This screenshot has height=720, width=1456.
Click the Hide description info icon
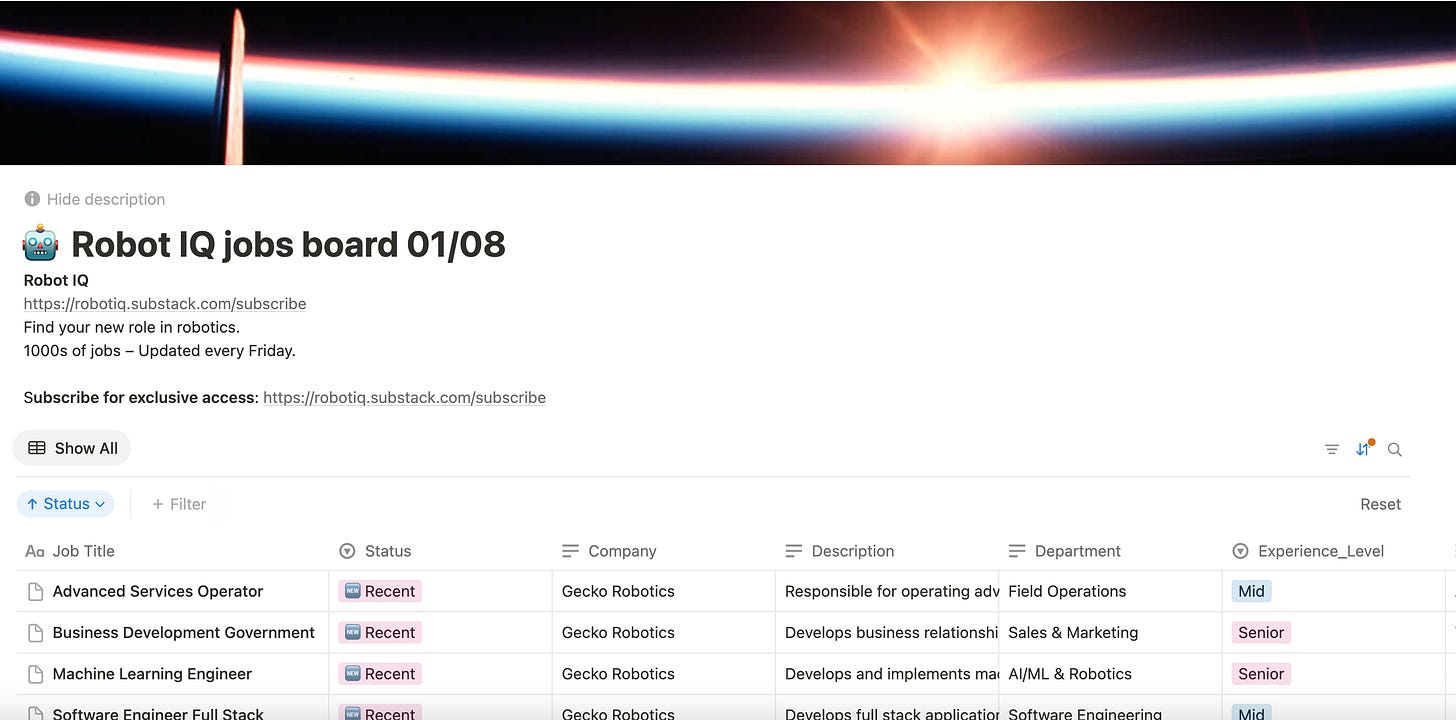[32, 199]
